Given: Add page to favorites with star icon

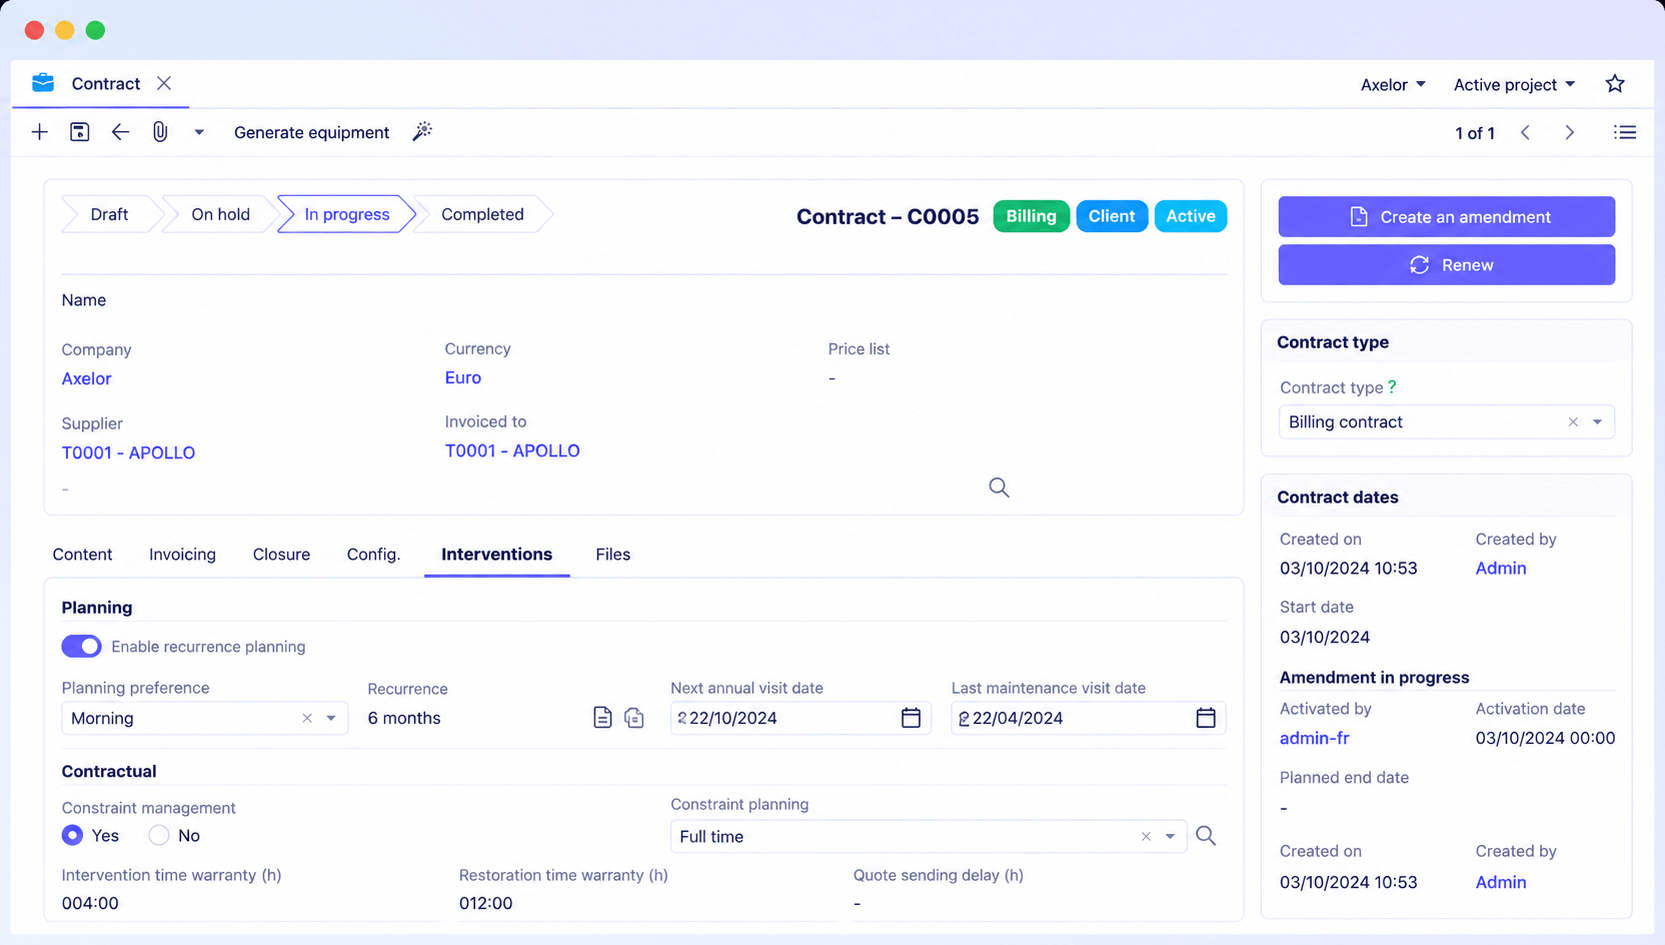Looking at the screenshot, I should pos(1615,84).
